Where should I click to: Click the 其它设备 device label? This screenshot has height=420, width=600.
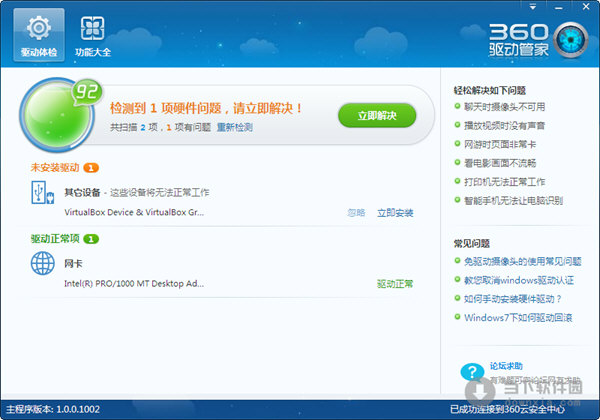coord(82,192)
